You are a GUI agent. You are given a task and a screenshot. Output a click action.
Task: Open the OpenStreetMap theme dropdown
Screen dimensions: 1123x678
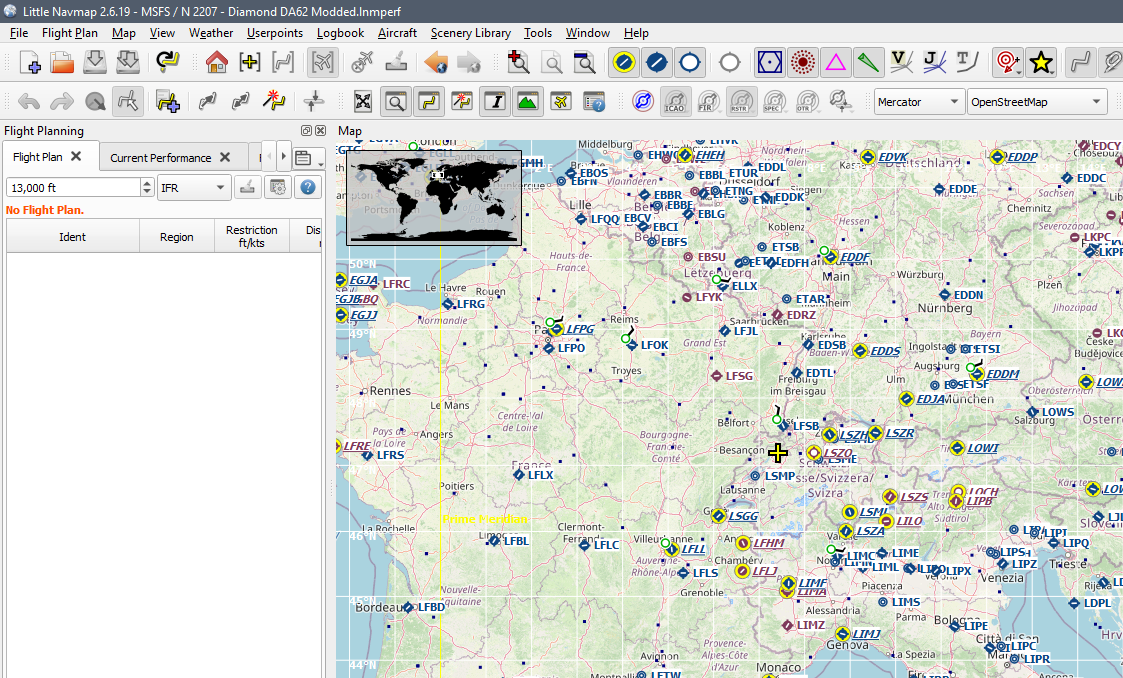(1036, 102)
